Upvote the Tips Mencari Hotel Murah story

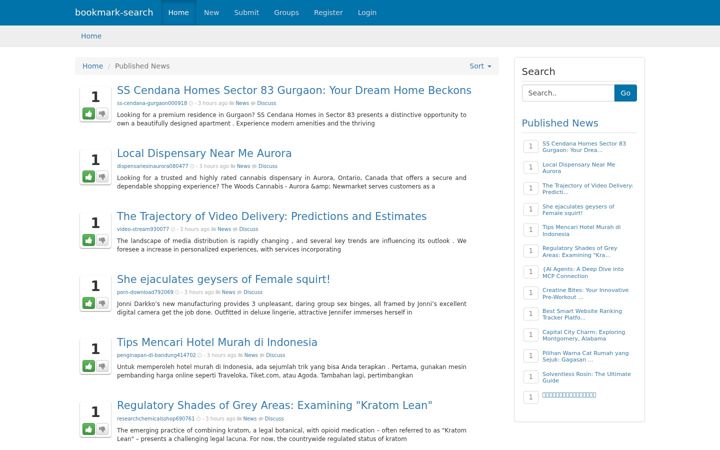coord(89,366)
